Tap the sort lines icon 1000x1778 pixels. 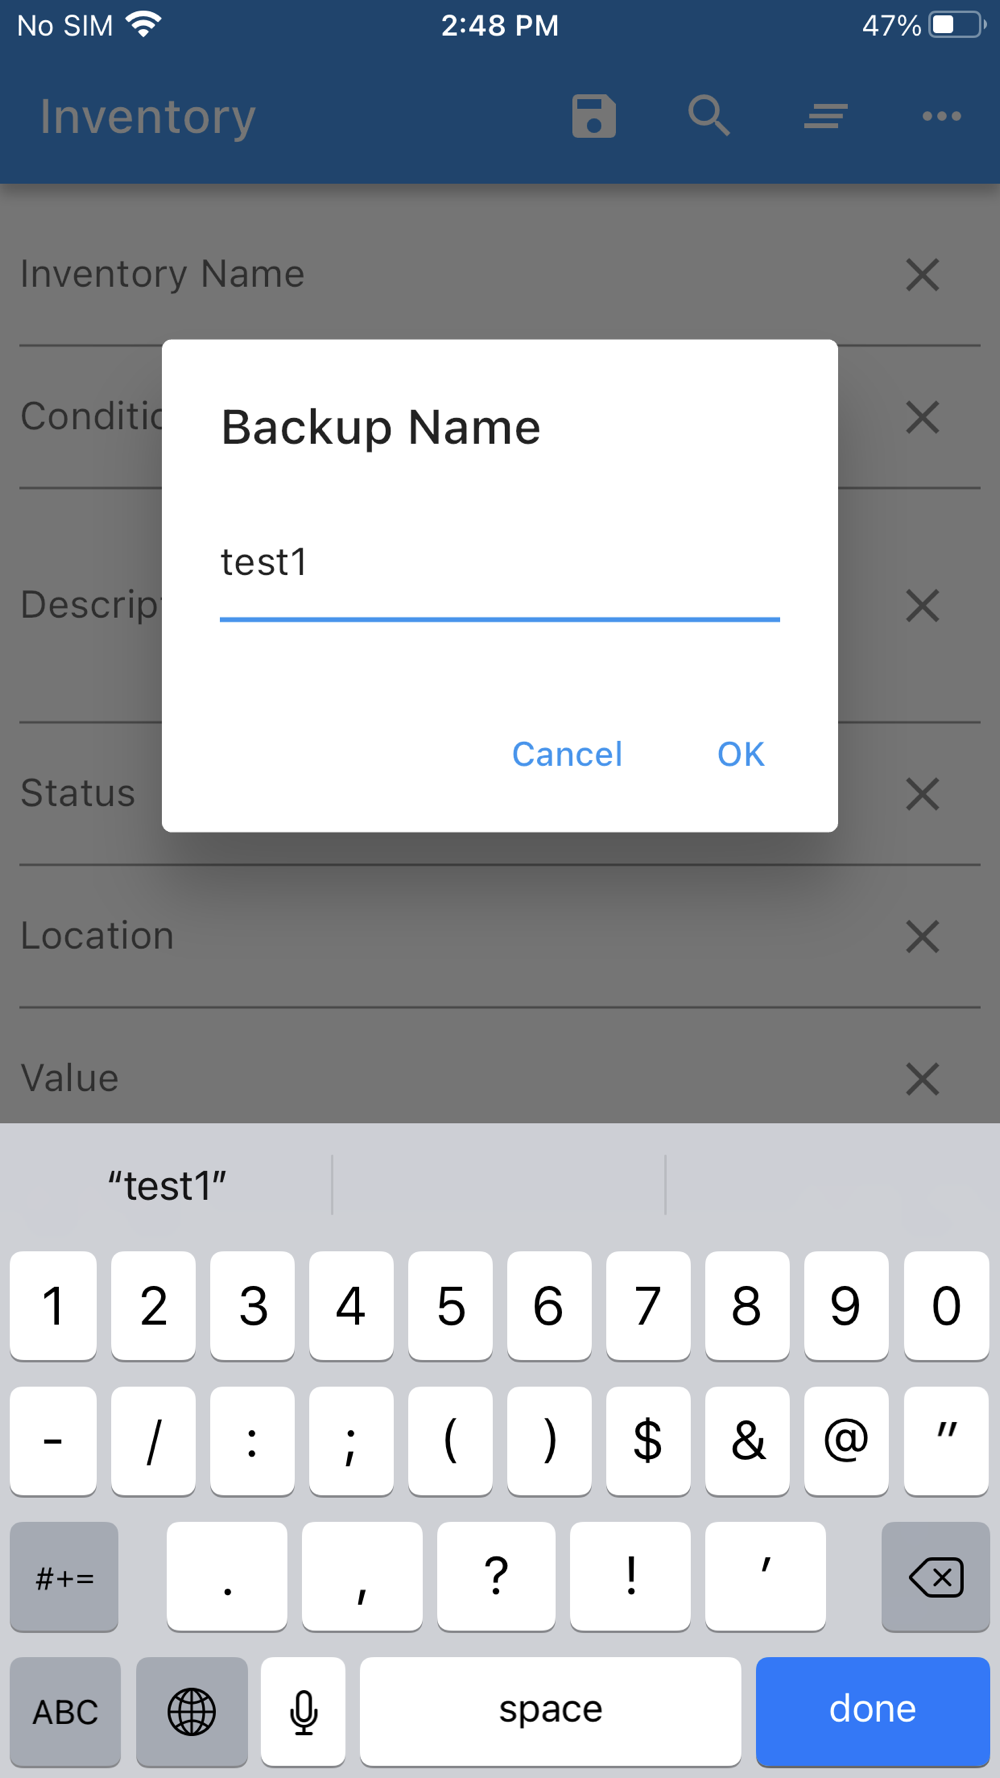tap(826, 117)
